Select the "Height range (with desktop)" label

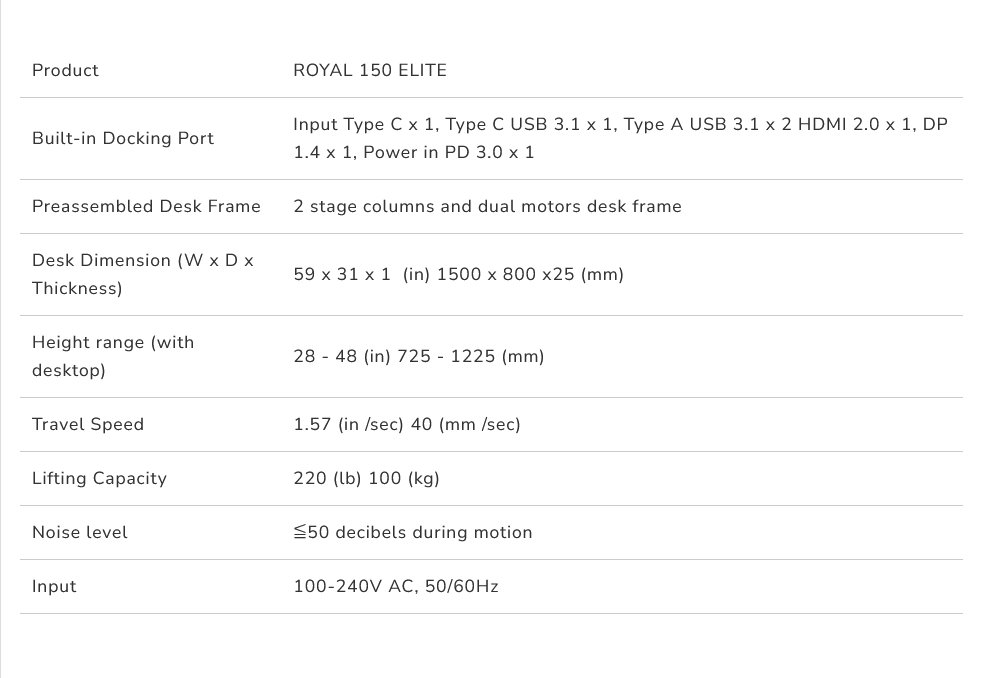113,356
